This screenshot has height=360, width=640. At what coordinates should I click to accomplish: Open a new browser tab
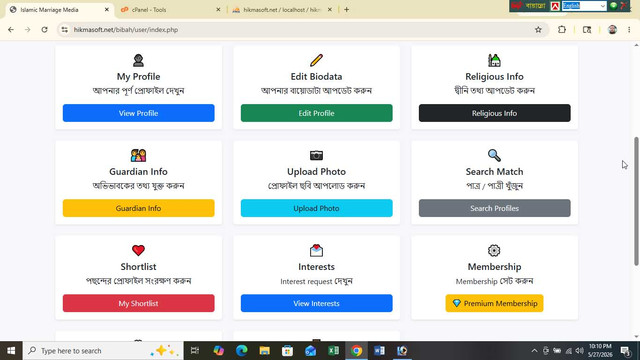347,9
